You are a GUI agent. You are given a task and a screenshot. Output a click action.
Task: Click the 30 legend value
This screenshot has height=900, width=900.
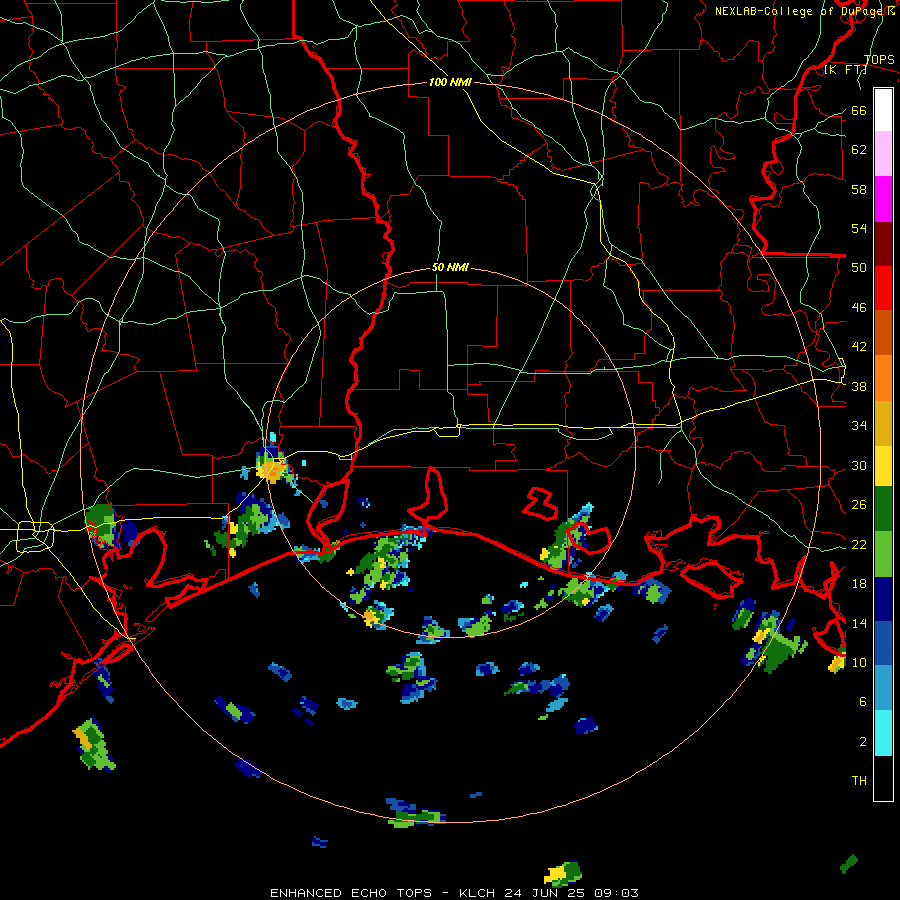tap(859, 465)
